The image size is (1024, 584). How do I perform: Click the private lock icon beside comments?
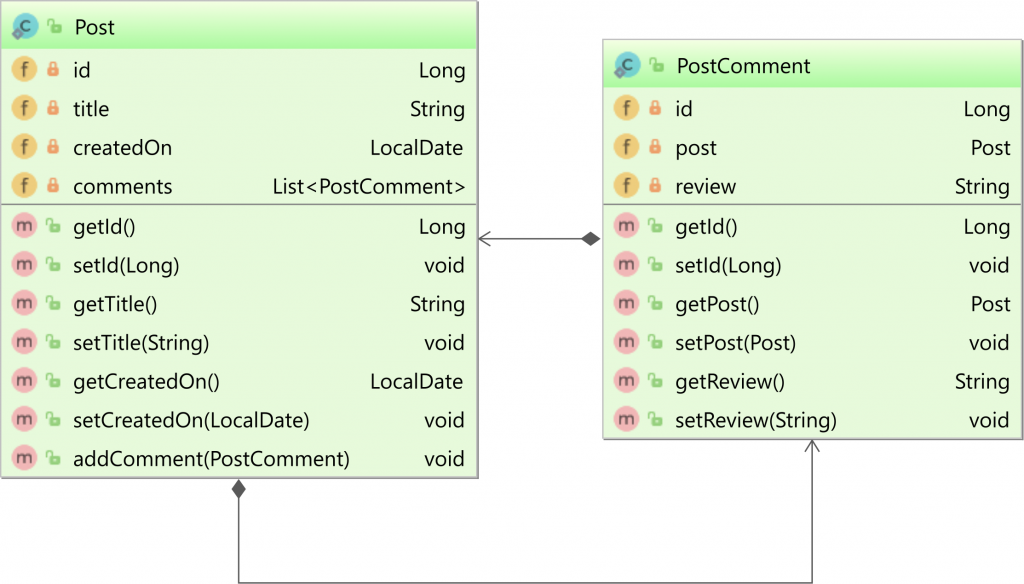[x=54, y=185]
